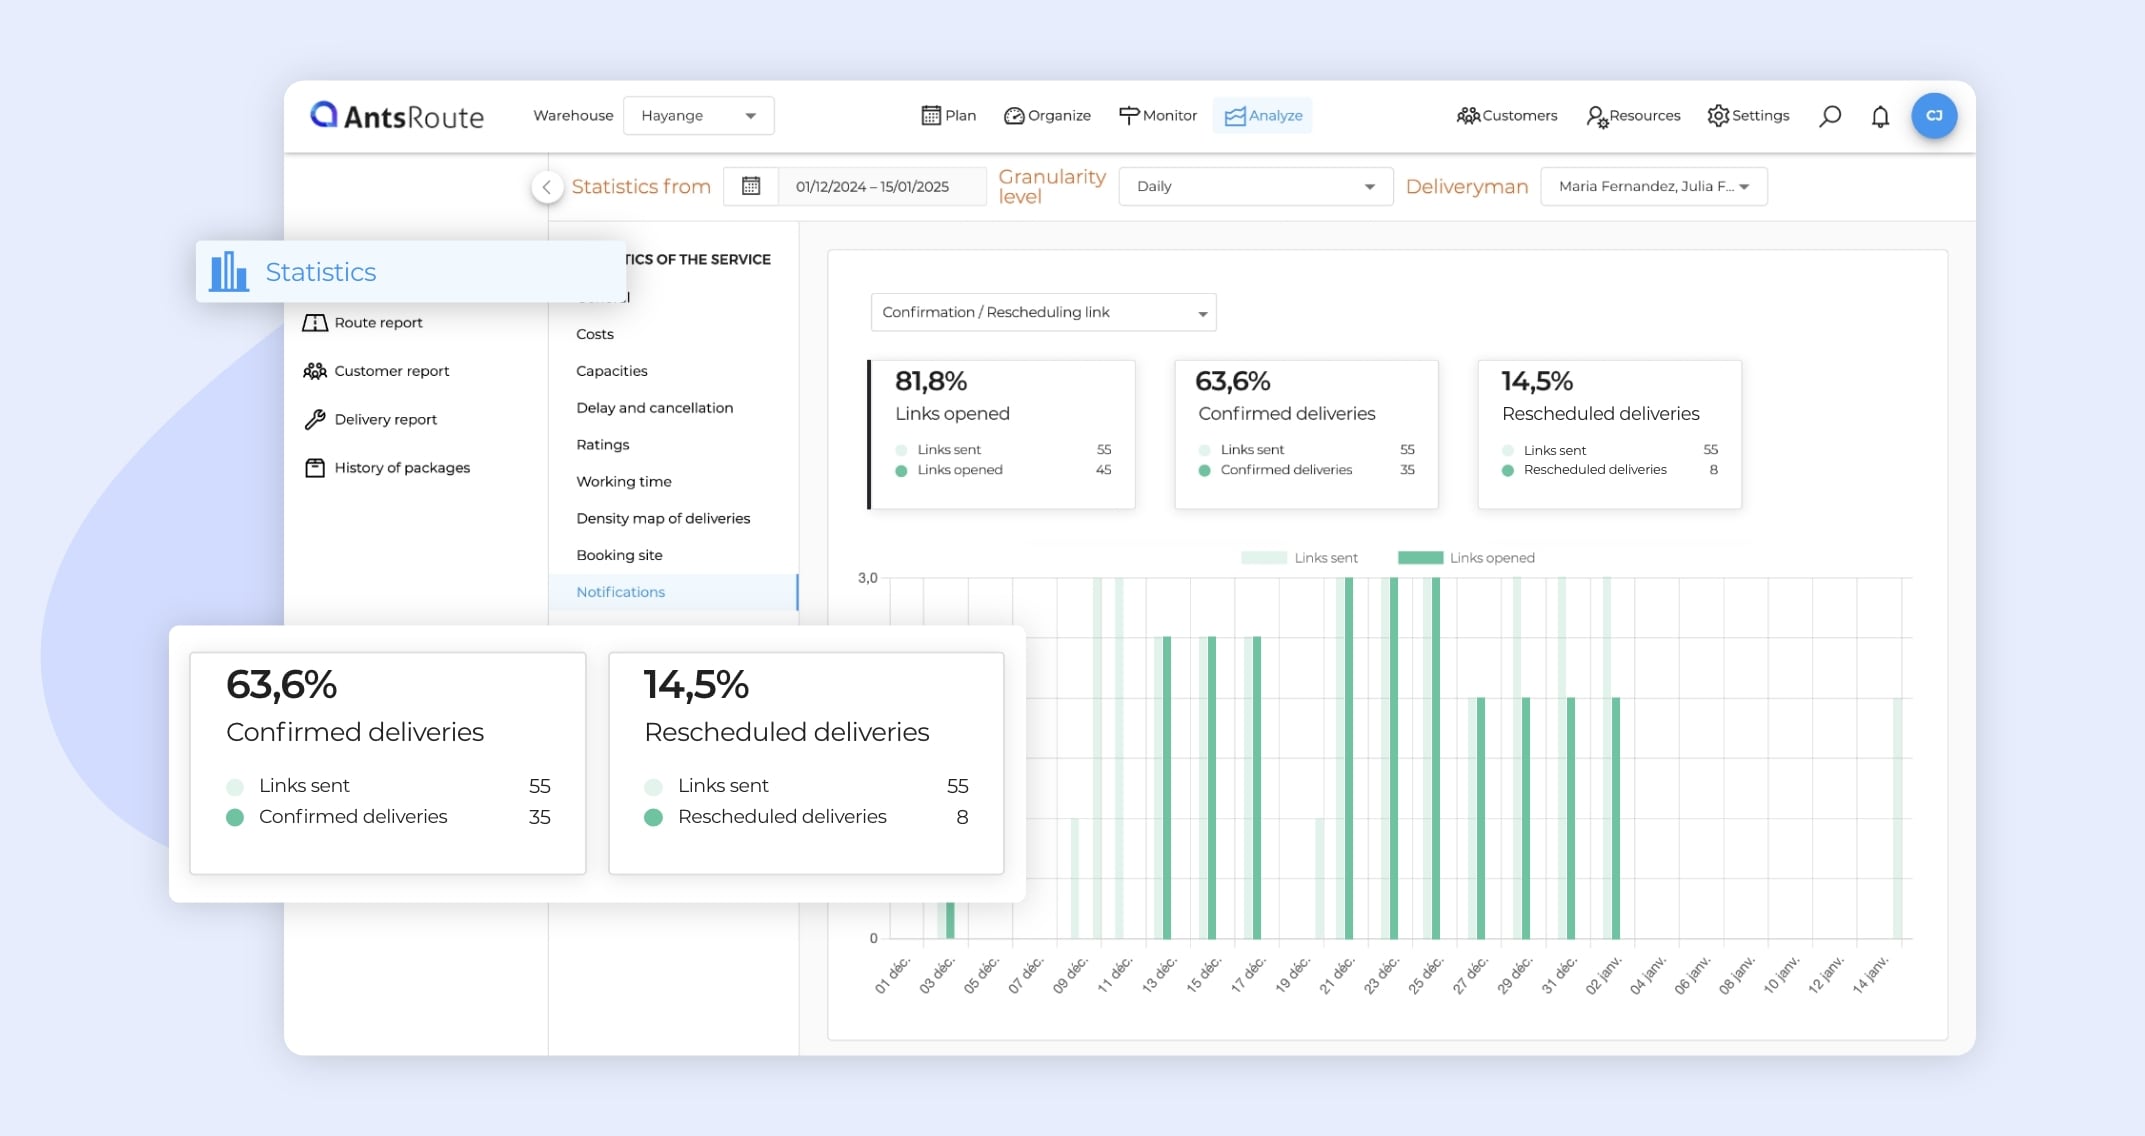Open the Hayange warehouse dropdown
The image size is (2145, 1136).
click(698, 116)
